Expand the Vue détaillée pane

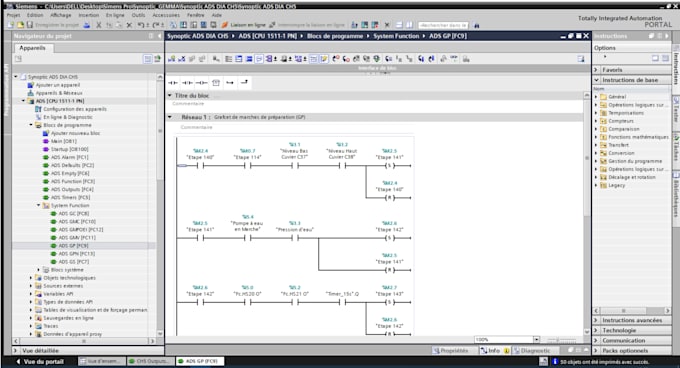(16, 351)
